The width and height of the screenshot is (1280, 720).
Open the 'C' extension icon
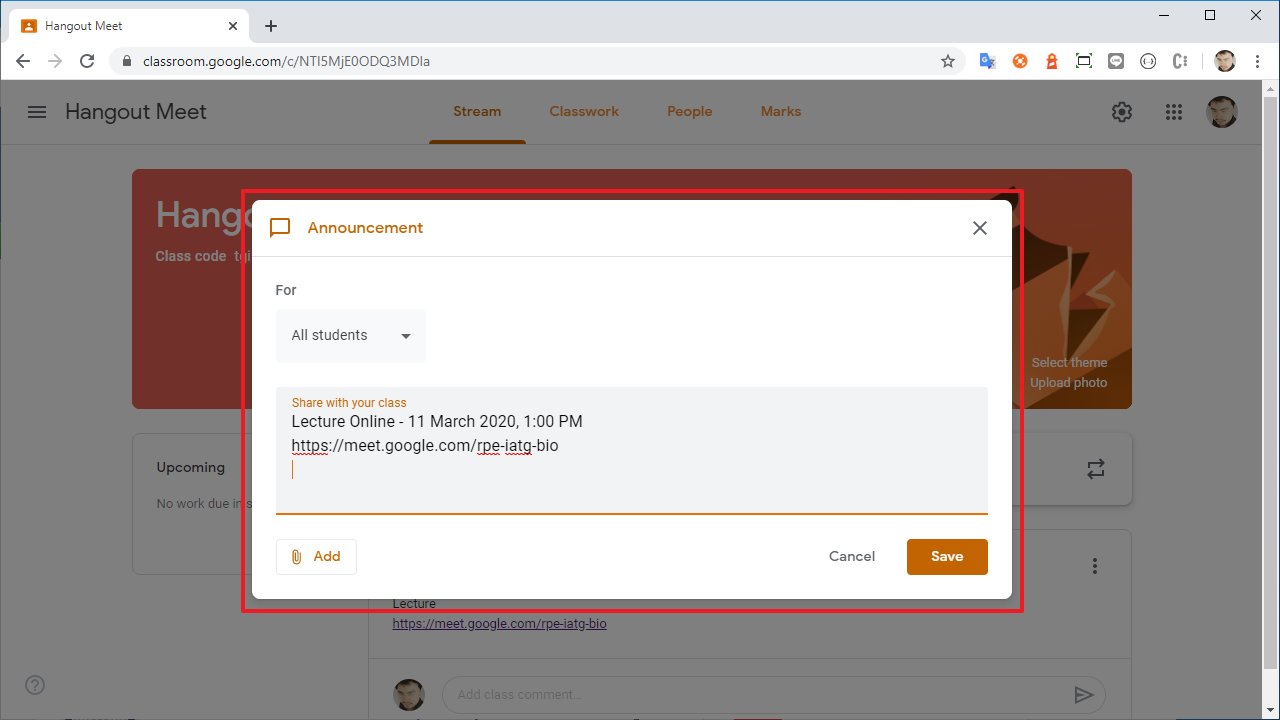point(1180,61)
